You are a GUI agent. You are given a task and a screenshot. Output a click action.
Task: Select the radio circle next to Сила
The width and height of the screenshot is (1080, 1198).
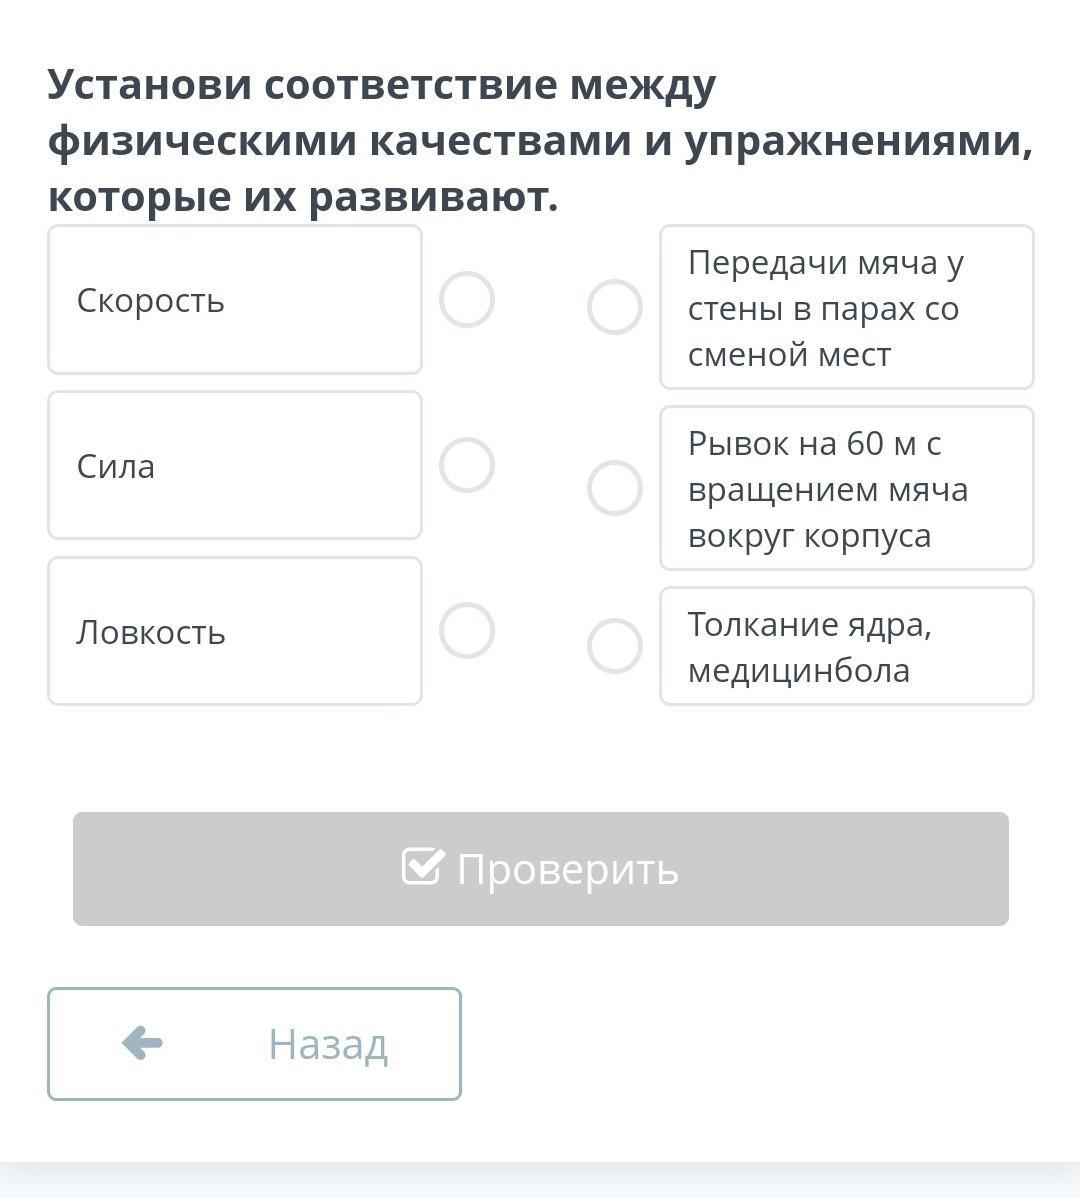467,465
